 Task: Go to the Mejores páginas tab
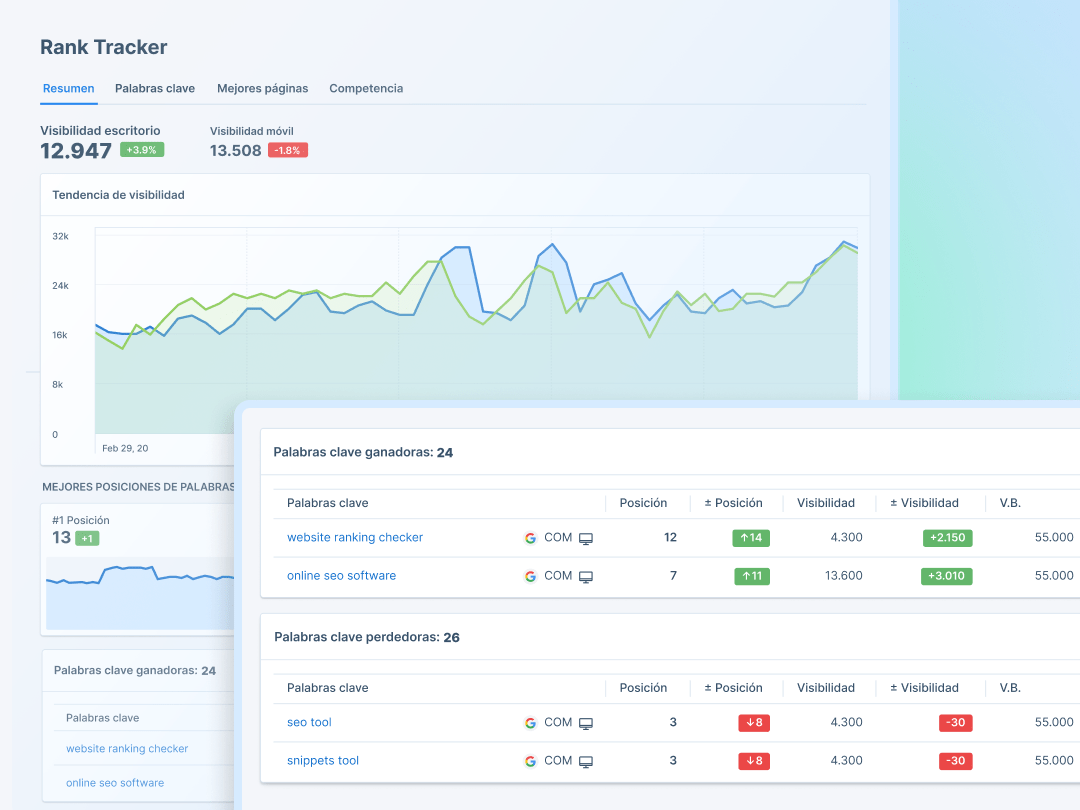tap(262, 89)
